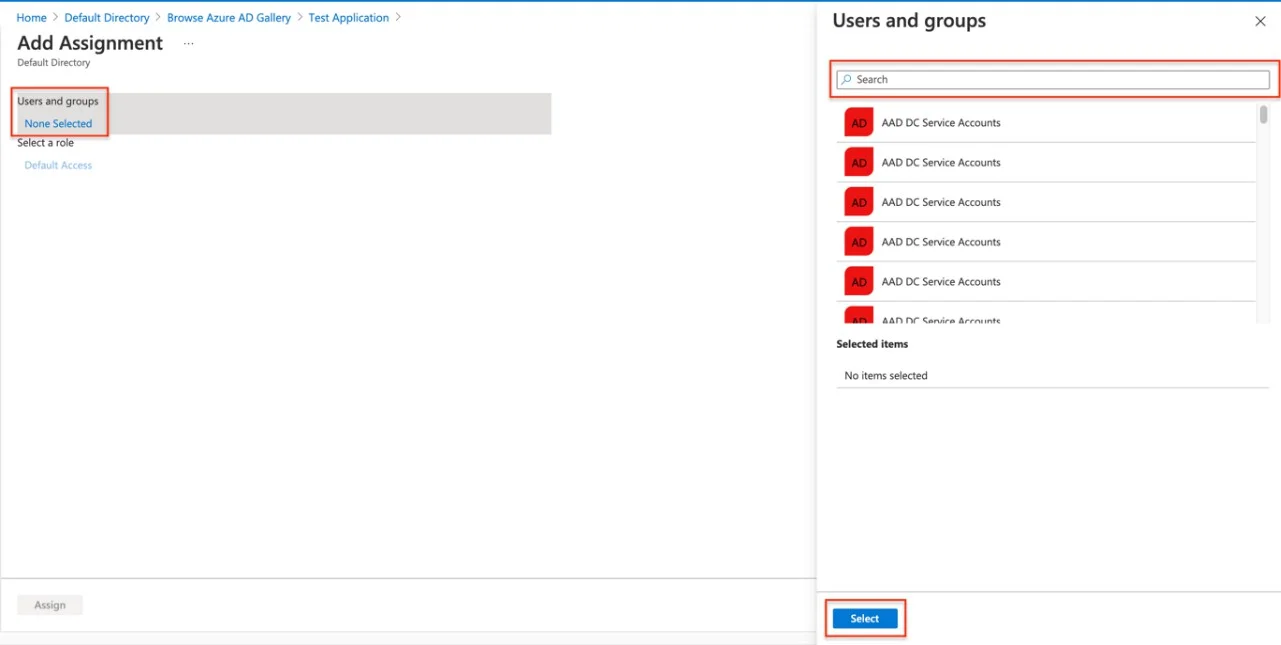Click the grayed-out Assign button
1281x645 pixels.
[x=50, y=605]
